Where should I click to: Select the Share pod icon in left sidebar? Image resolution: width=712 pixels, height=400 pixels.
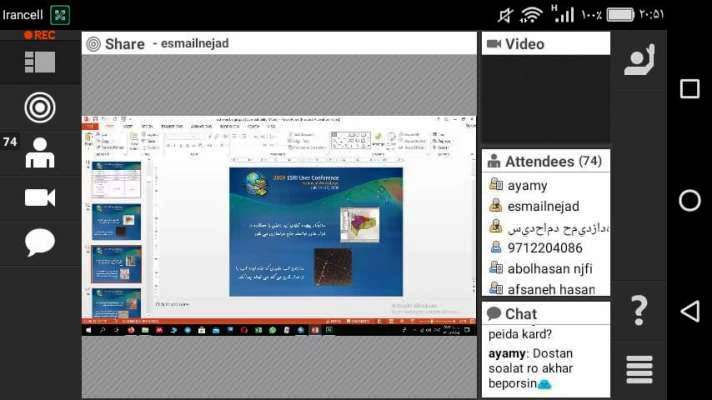(40, 107)
